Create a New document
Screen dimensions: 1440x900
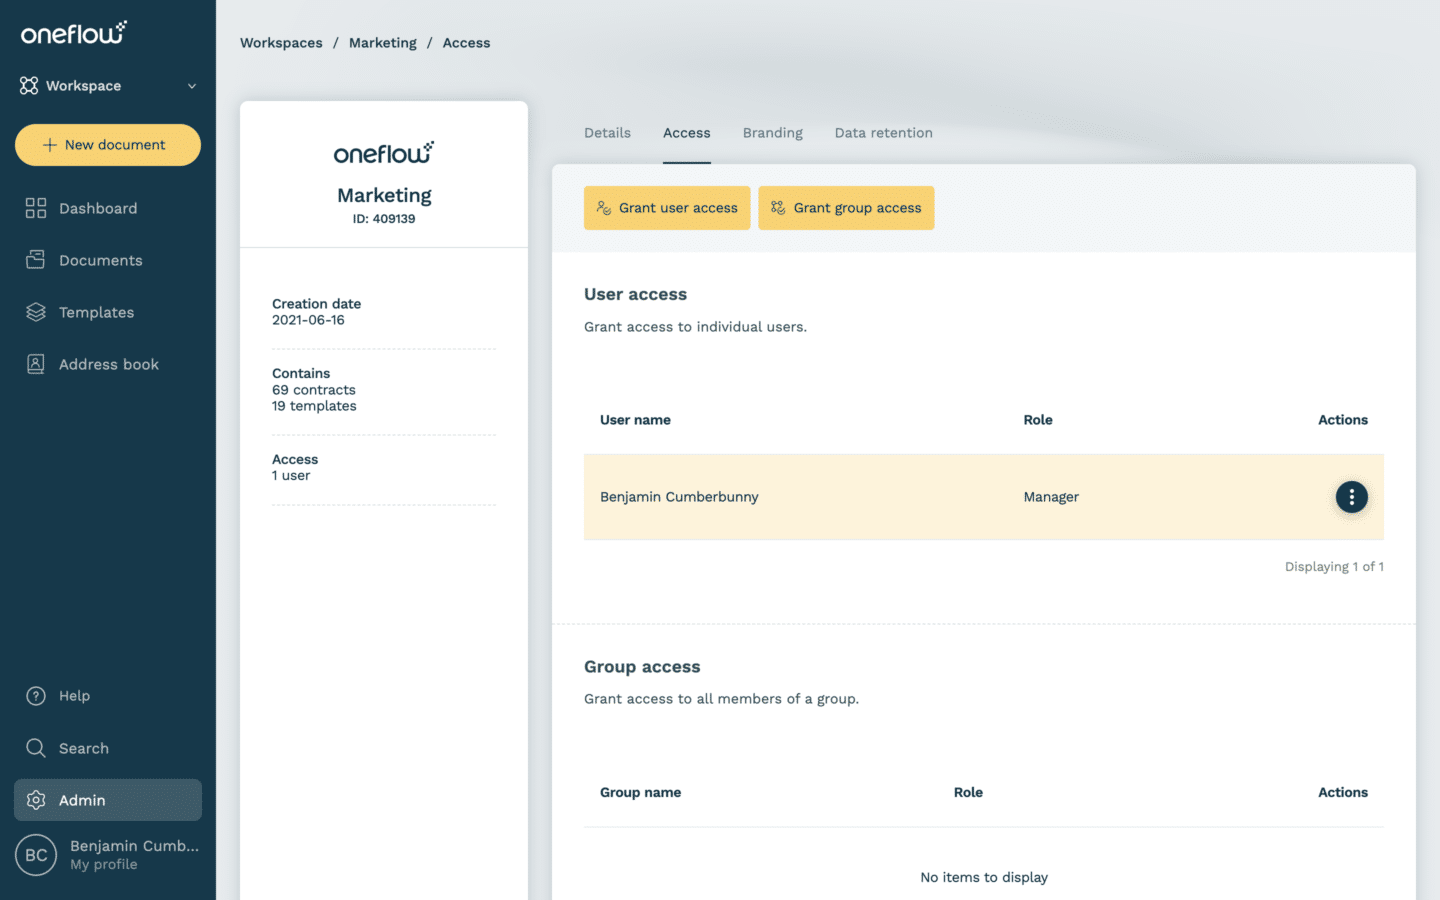pos(108,145)
